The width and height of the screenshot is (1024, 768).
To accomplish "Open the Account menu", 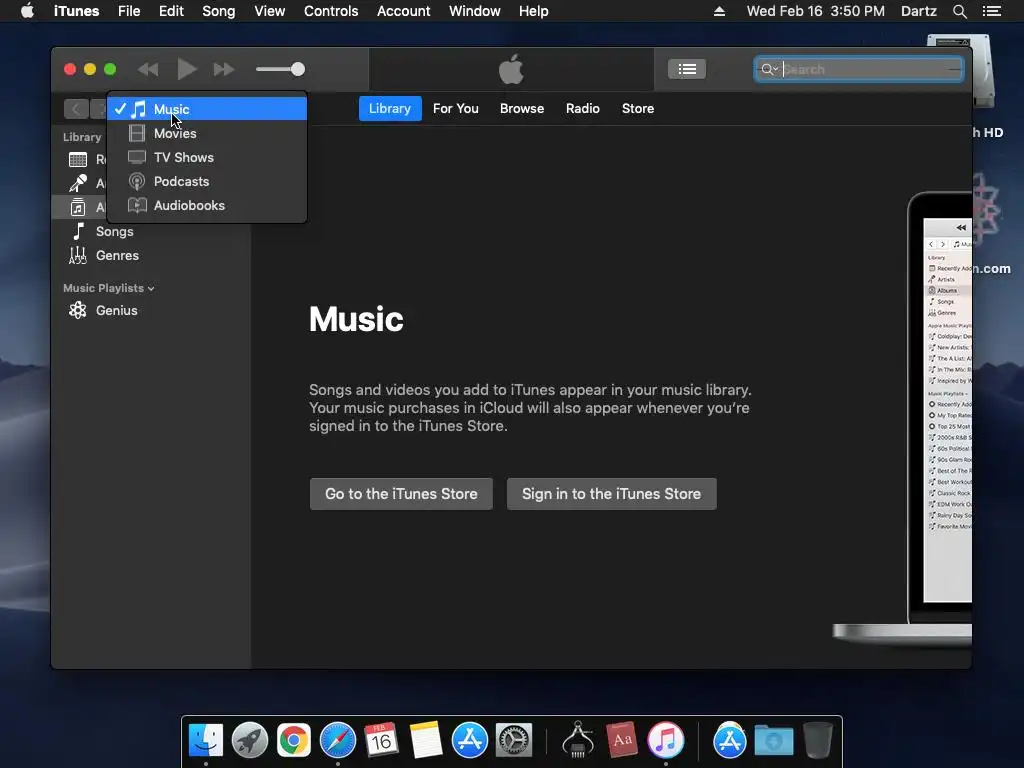I will [x=404, y=11].
